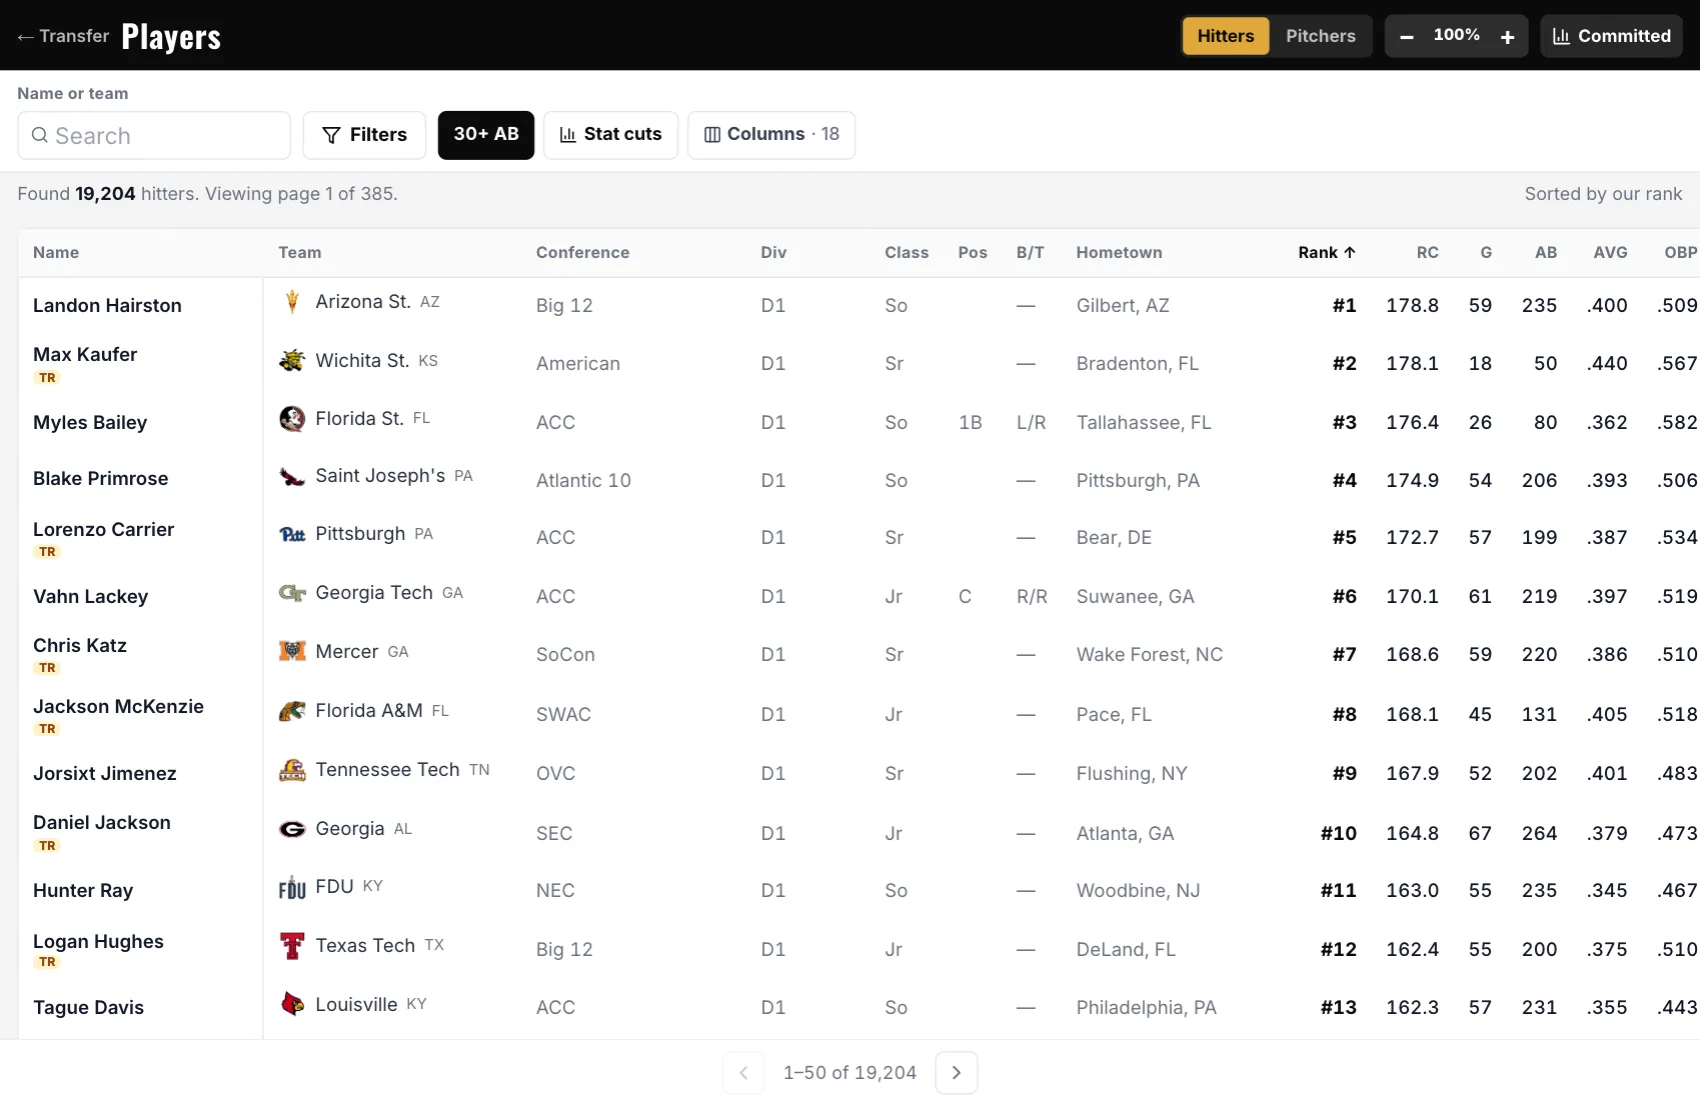Click the Florida A&M rattler logo
Screen dimensions: 1700x1106
pyautogui.click(x=292, y=711)
